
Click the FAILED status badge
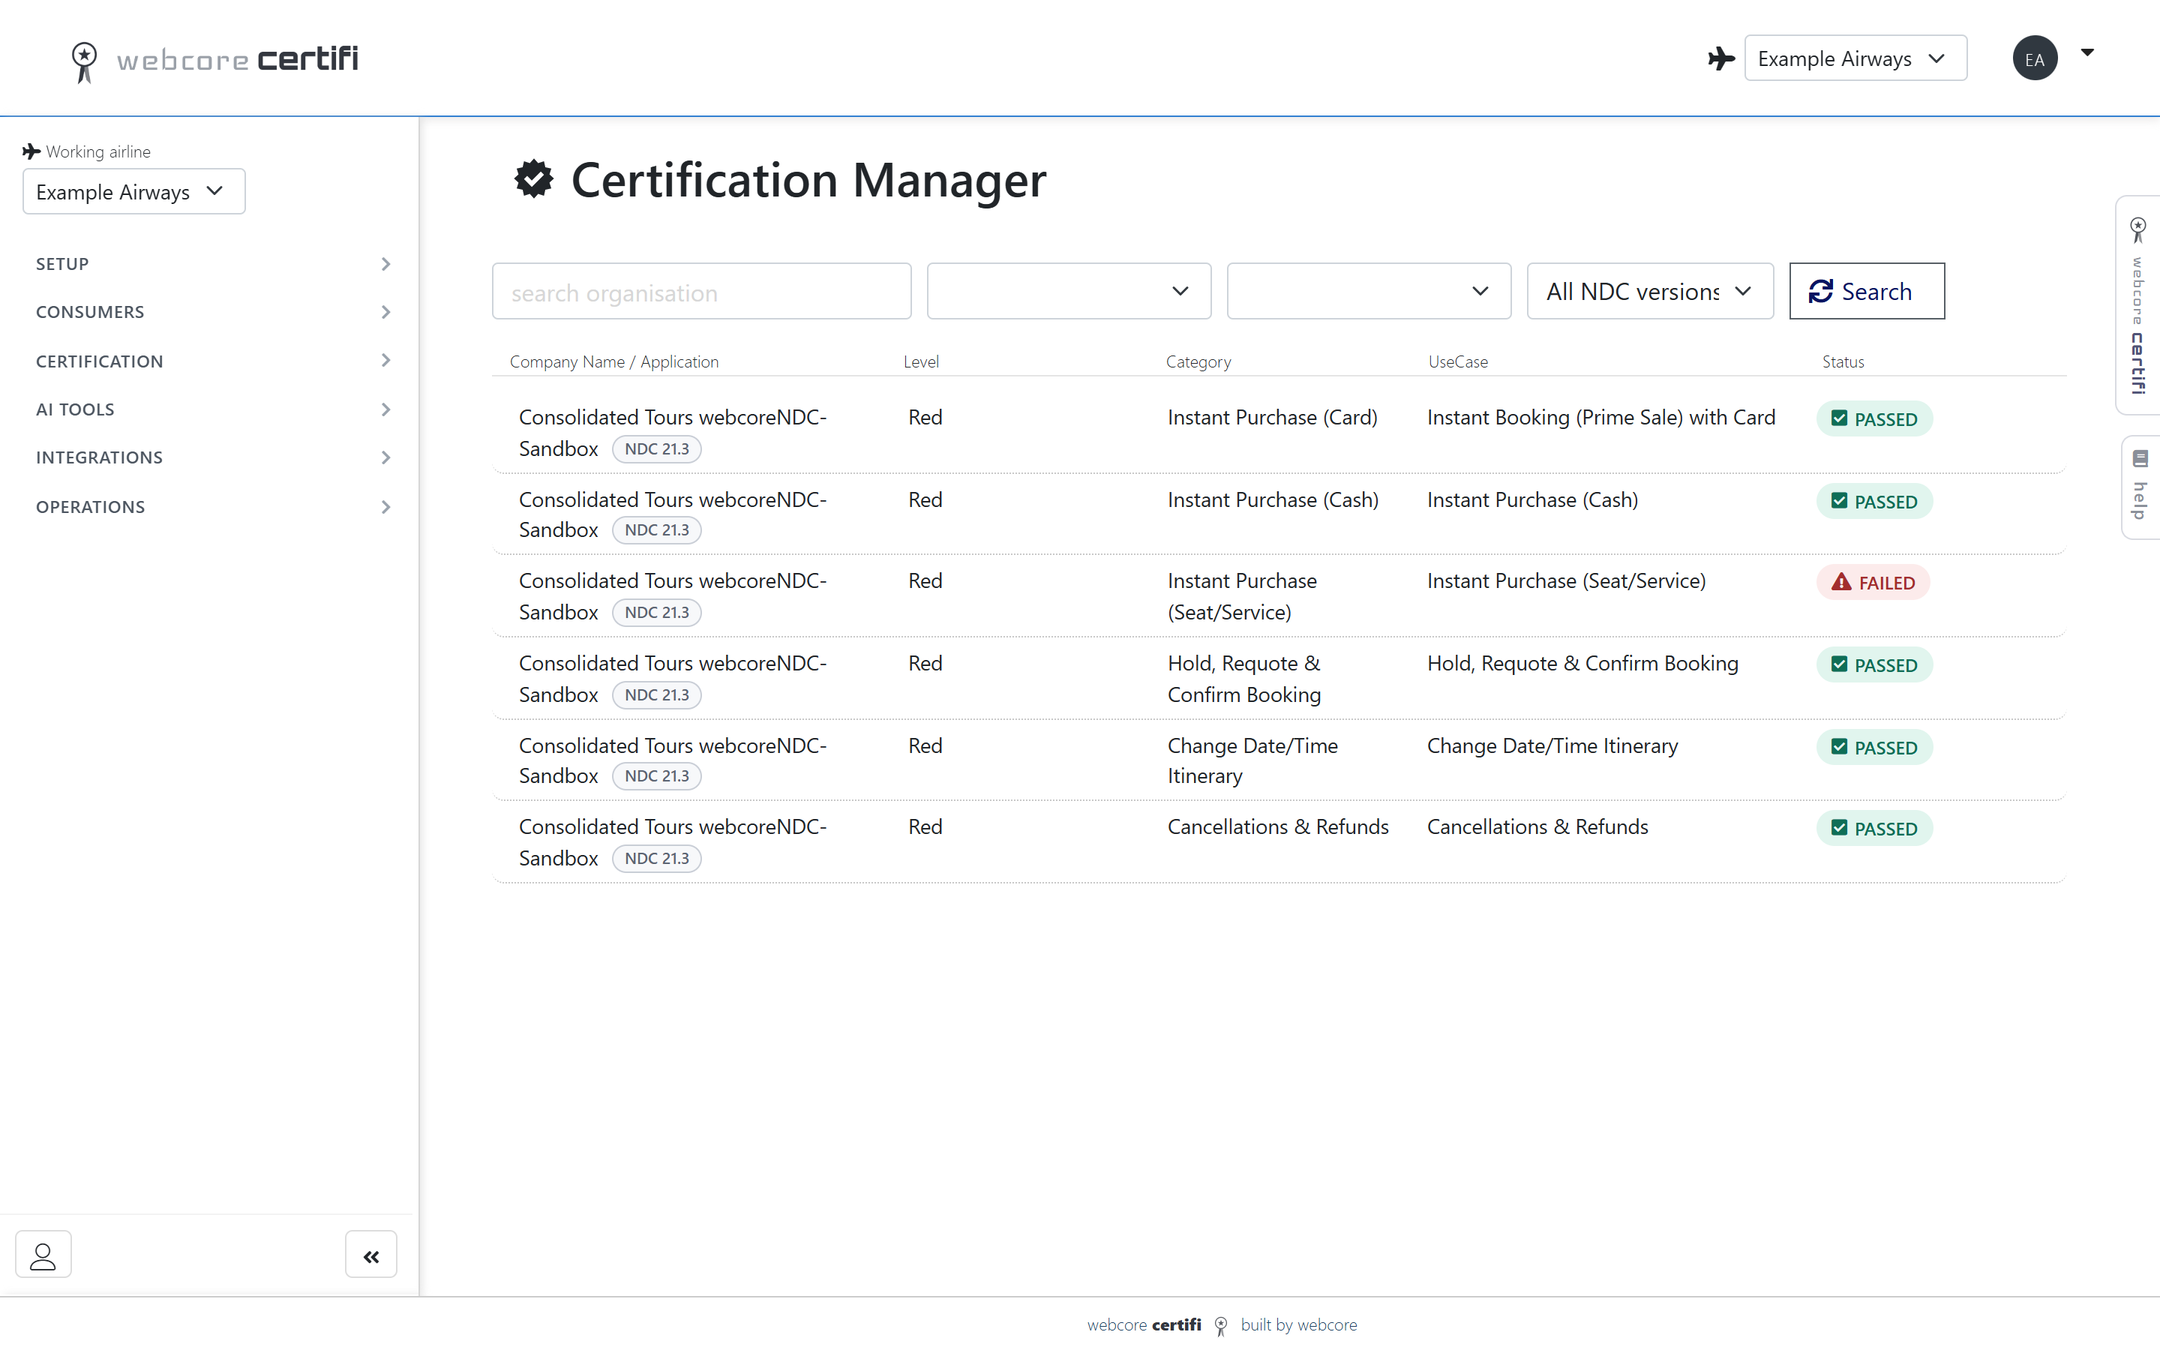(x=1873, y=583)
